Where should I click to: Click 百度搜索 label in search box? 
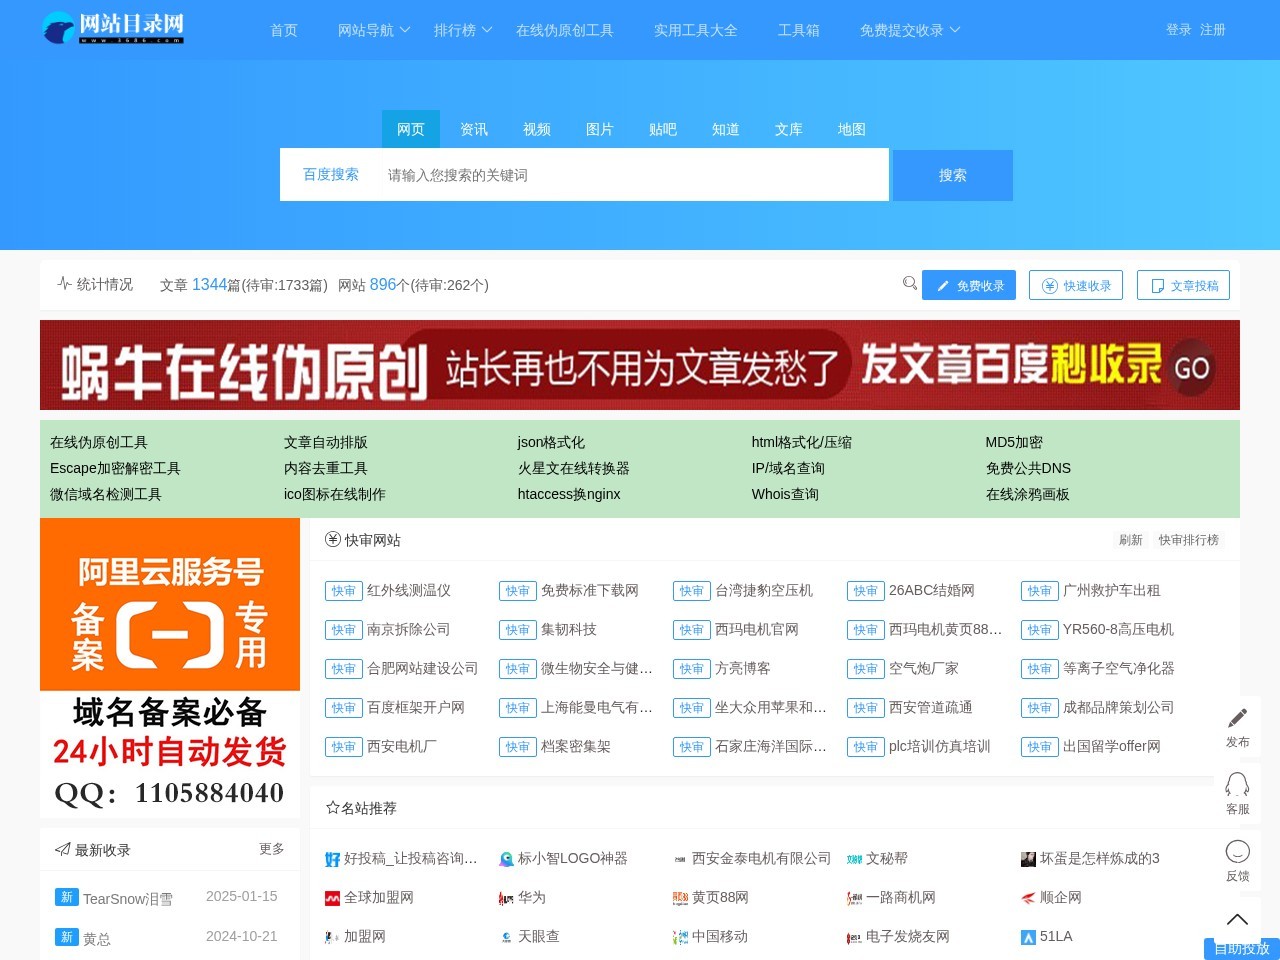(331, 175)
